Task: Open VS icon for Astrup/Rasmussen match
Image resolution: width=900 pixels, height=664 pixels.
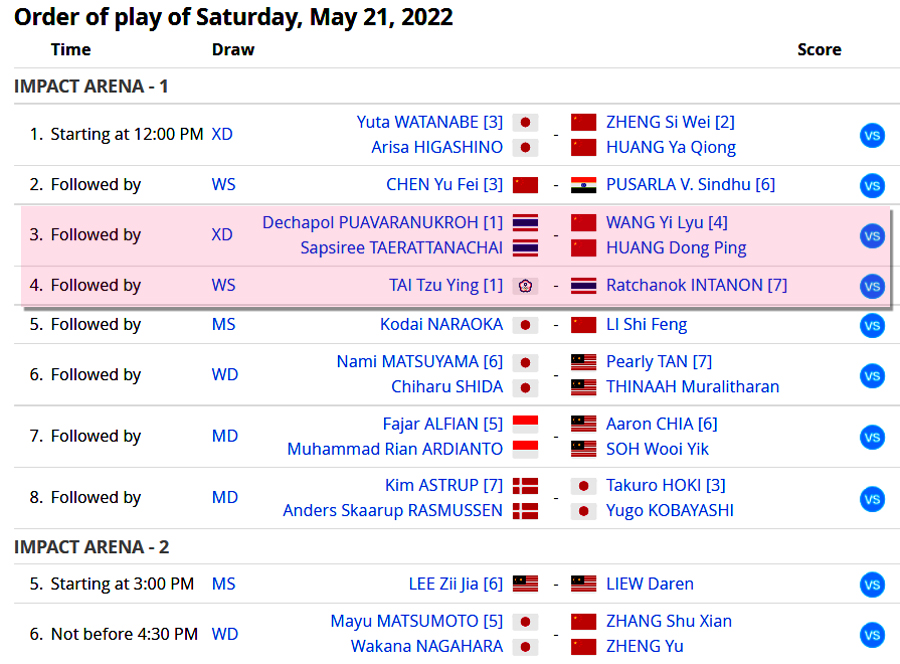Action: pos(872,498)
